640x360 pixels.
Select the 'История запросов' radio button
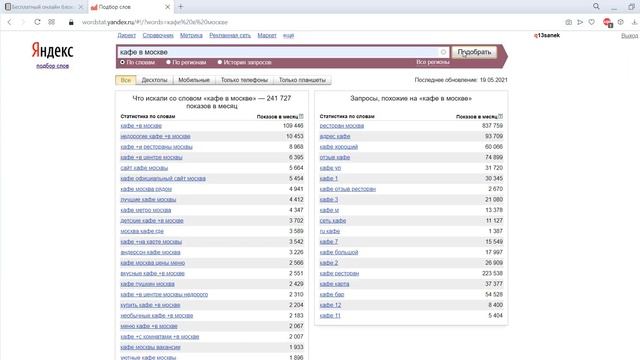click(220, 62)
